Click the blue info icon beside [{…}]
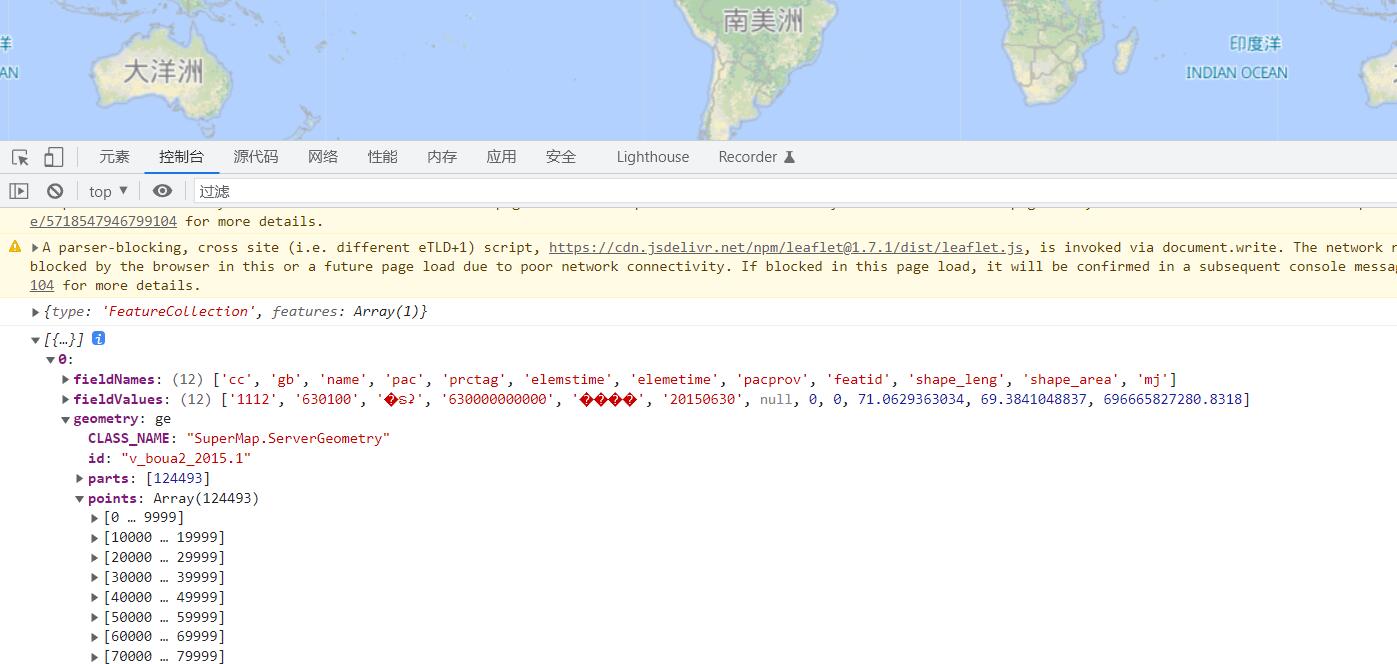 (98, 339)
